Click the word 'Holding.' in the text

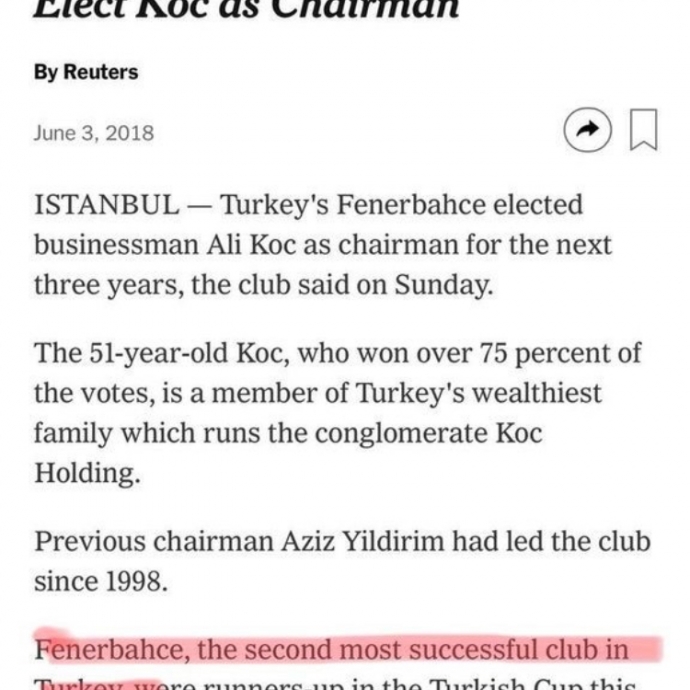88,473
